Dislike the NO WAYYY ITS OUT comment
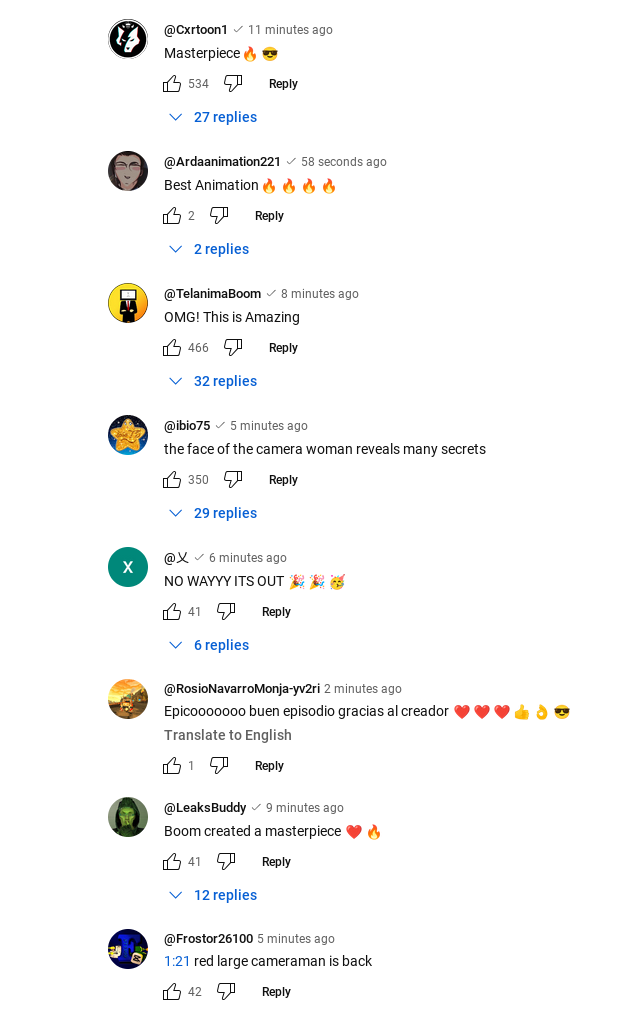Image resolution: width=626 pixels, height=1017 pixels. 226,612
